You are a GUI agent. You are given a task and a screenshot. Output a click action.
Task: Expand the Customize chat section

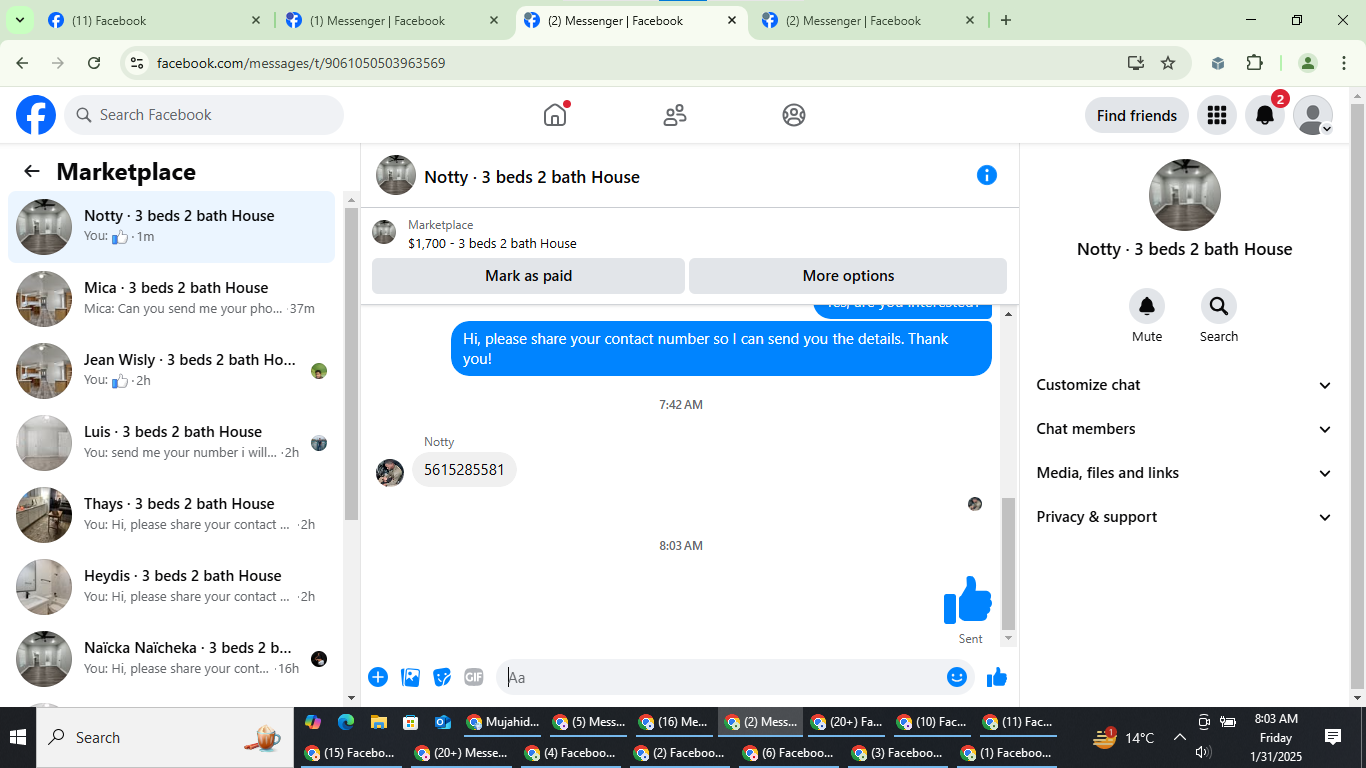pyautogui.click(x=1184, y=385)
